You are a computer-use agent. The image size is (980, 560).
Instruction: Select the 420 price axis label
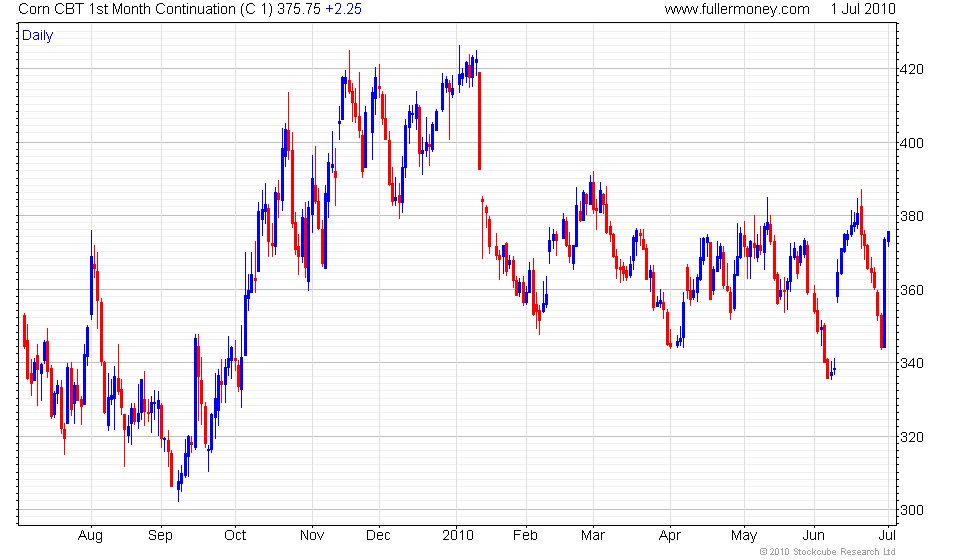tap(911, 69)
